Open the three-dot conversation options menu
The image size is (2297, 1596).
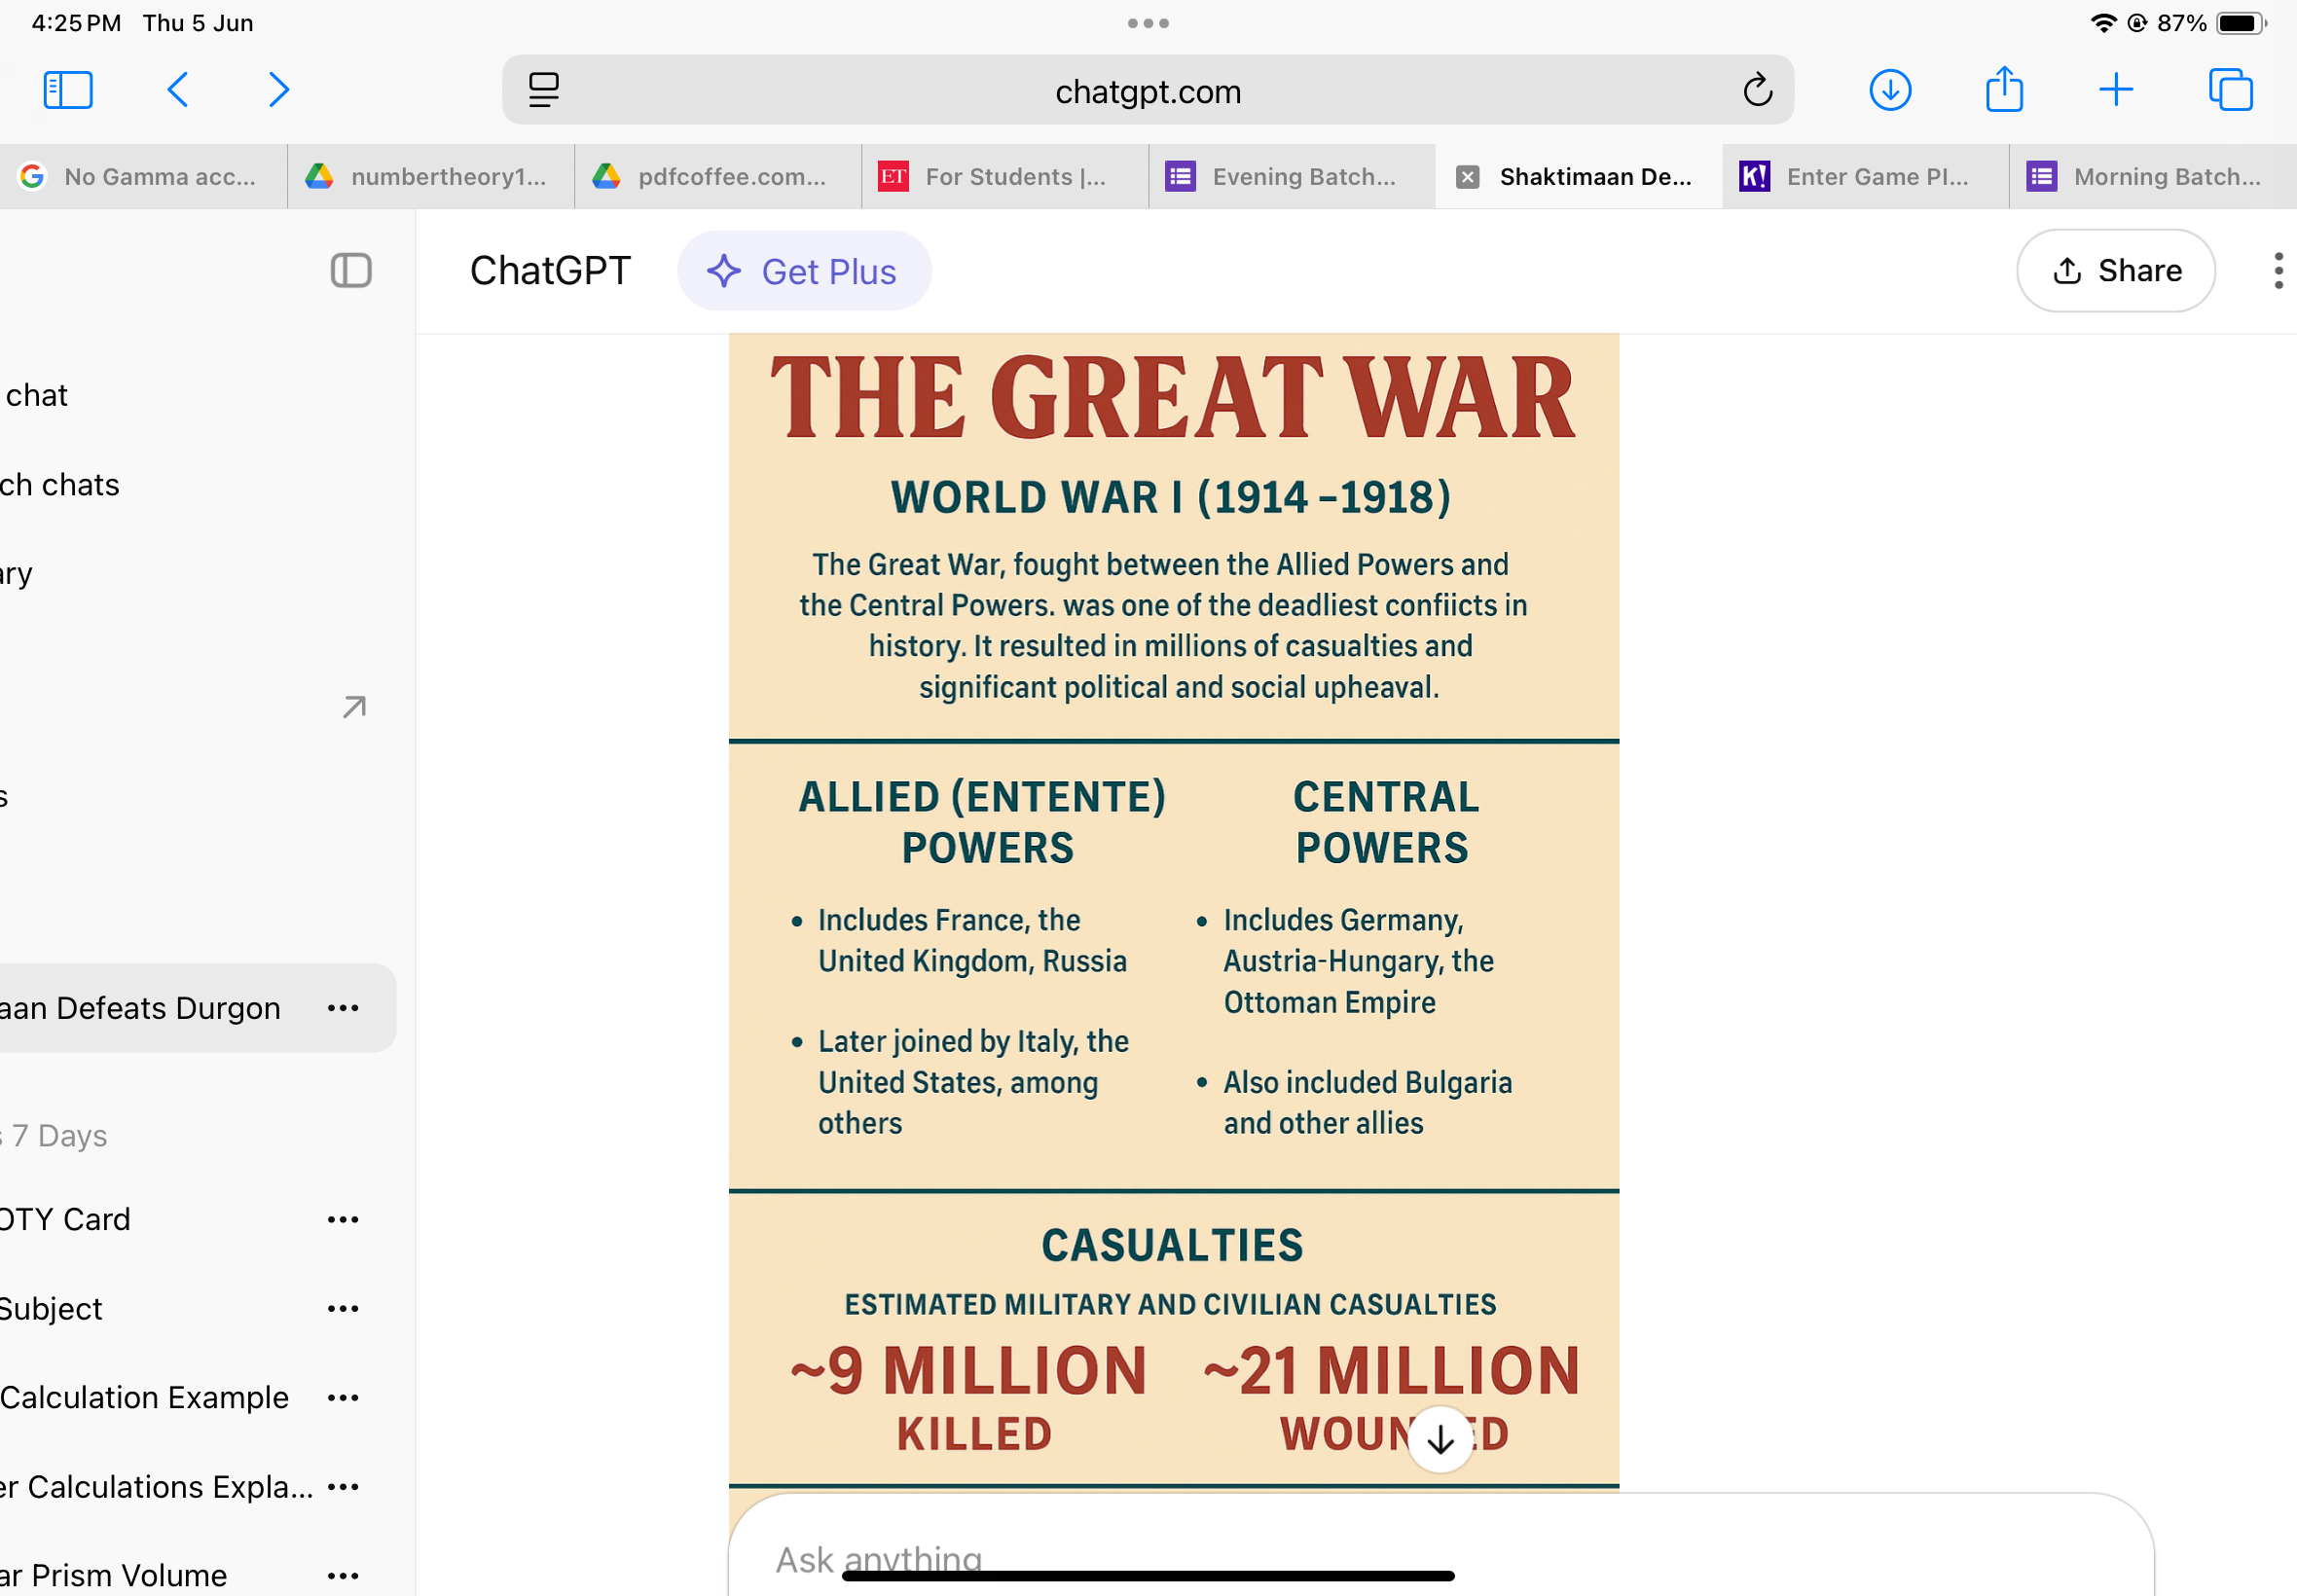tap(2277, 271)
